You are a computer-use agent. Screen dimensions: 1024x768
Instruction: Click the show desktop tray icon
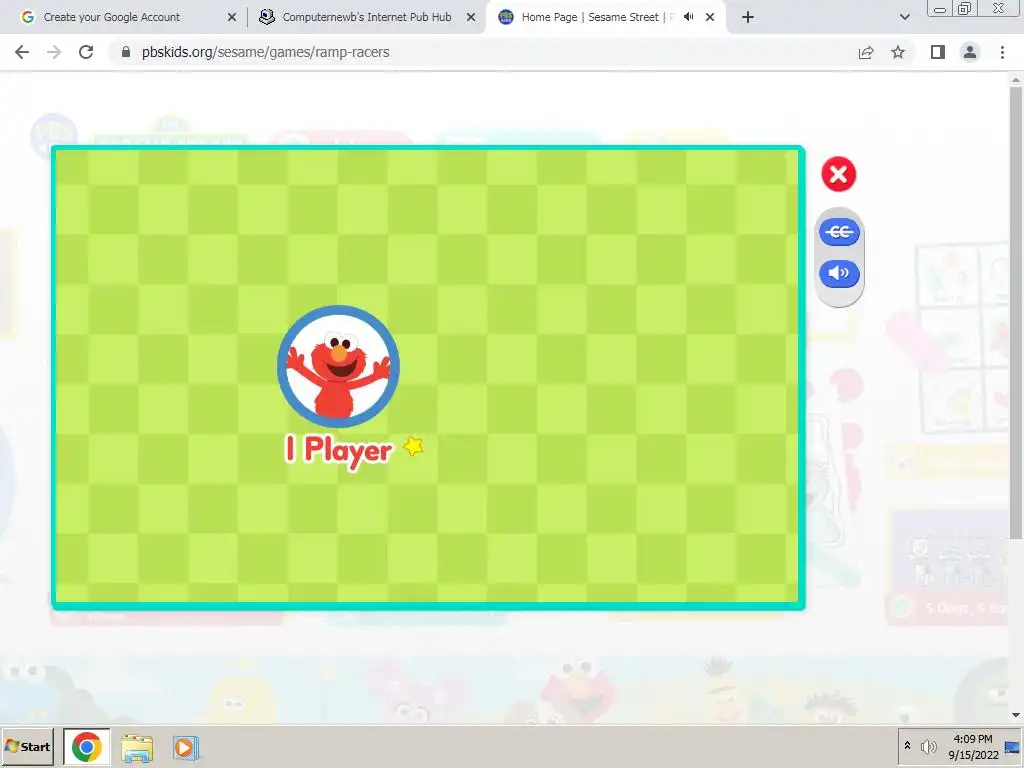click(1012, 746)
